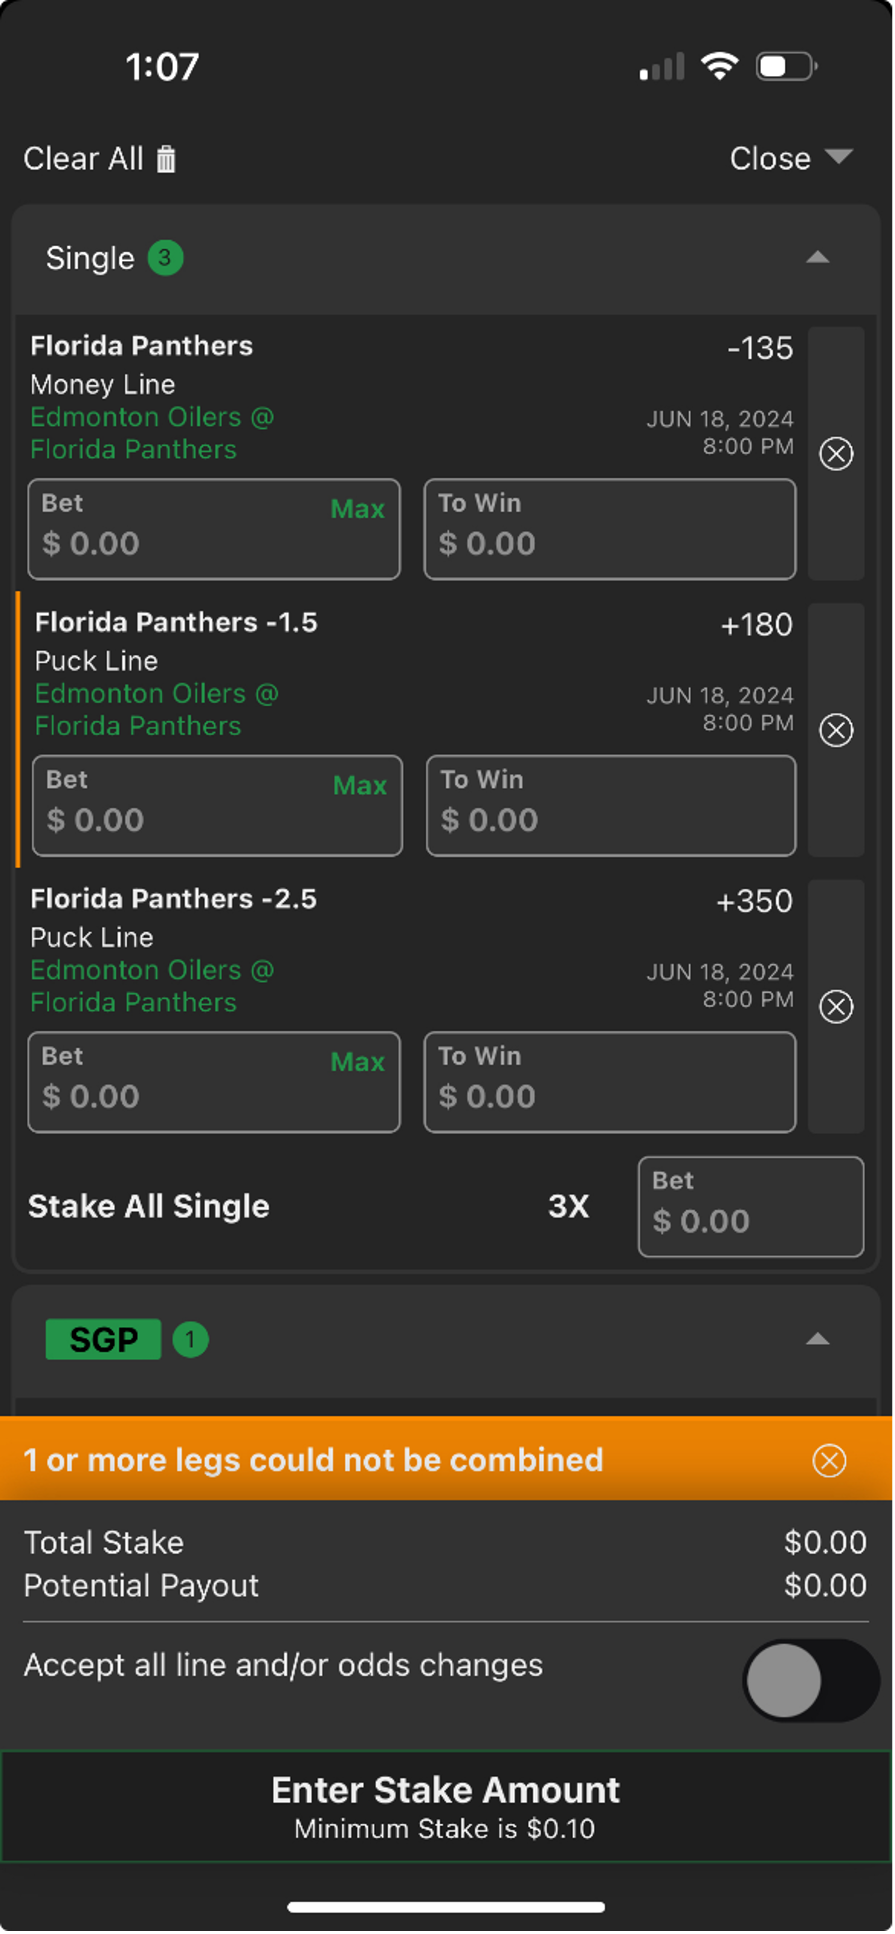Set Max bet on the -1.5 Puck Line
The width and height of the screenshot is (895, 1934).
coord(360,786)
